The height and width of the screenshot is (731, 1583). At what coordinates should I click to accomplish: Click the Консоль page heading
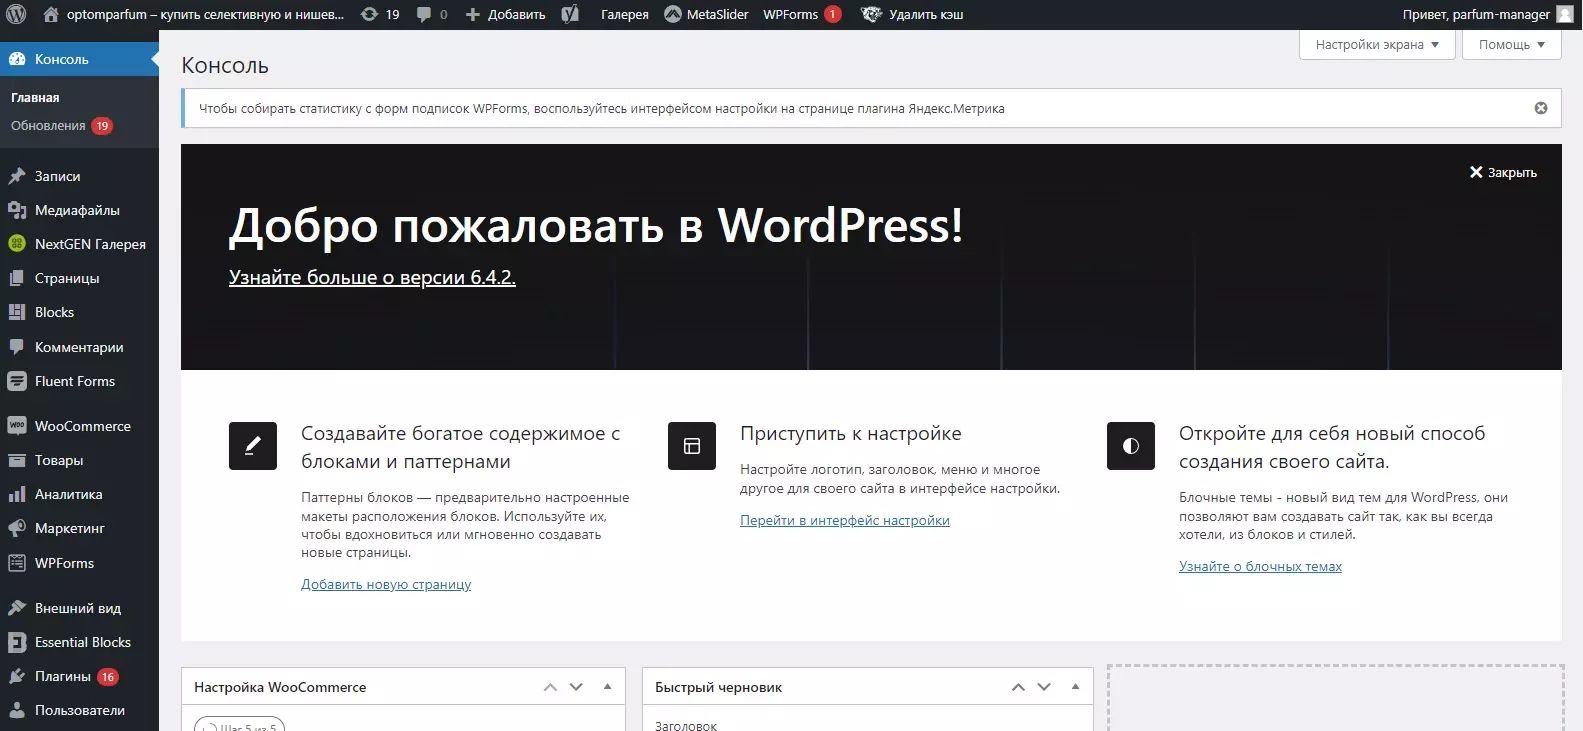pos(225,65)
